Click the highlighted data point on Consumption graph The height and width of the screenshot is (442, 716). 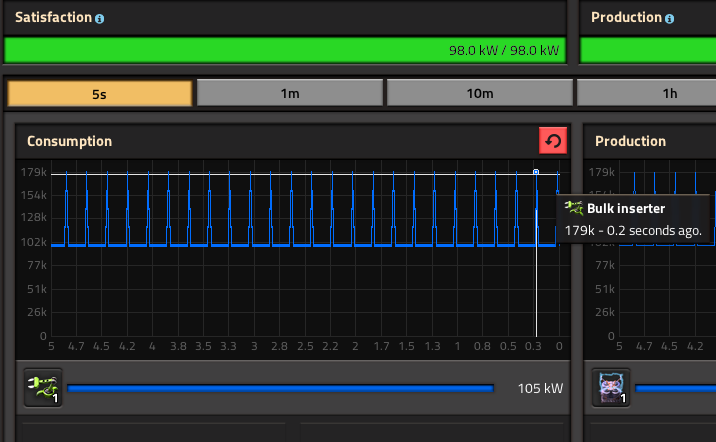[x=536, y=172]
